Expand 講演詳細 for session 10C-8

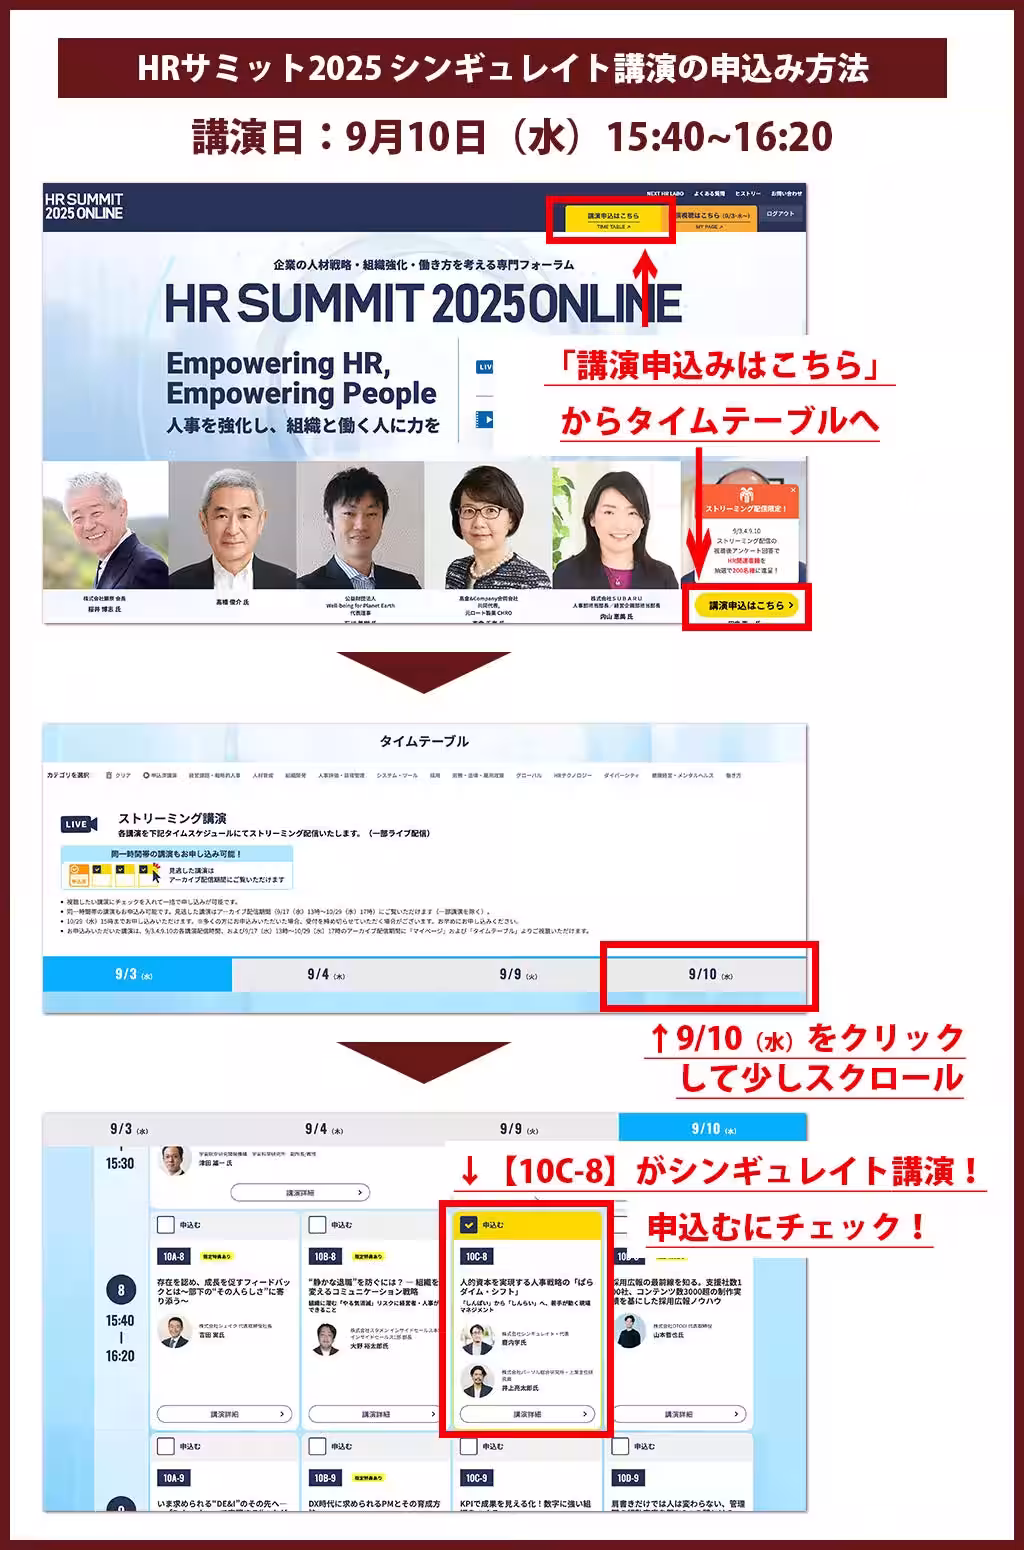click(527, 1414)
